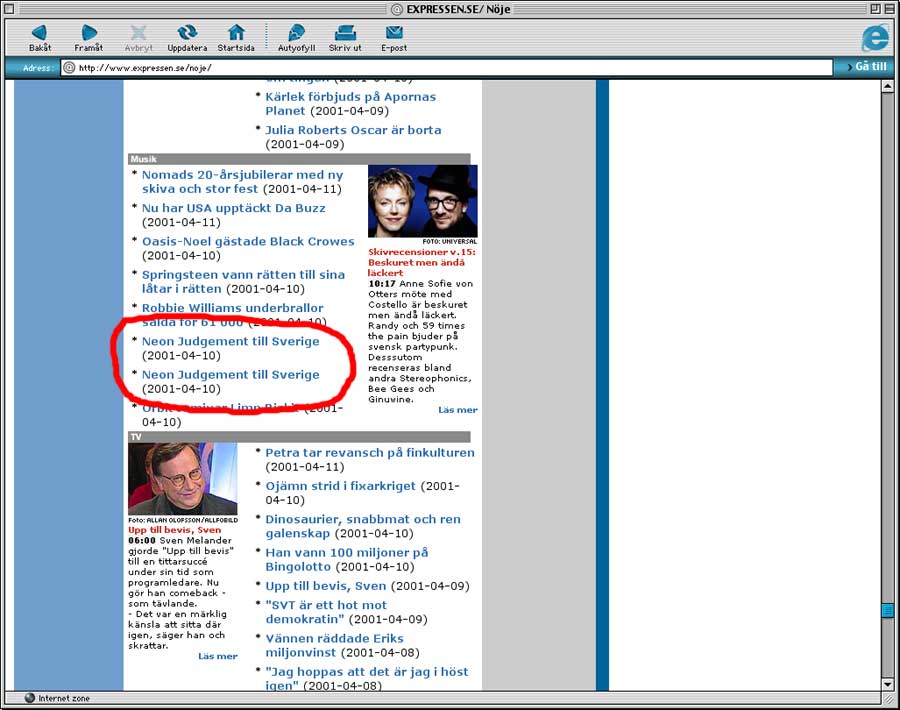Click the Internet zone globe icon

pyautogui.click(x=30, y=698)
